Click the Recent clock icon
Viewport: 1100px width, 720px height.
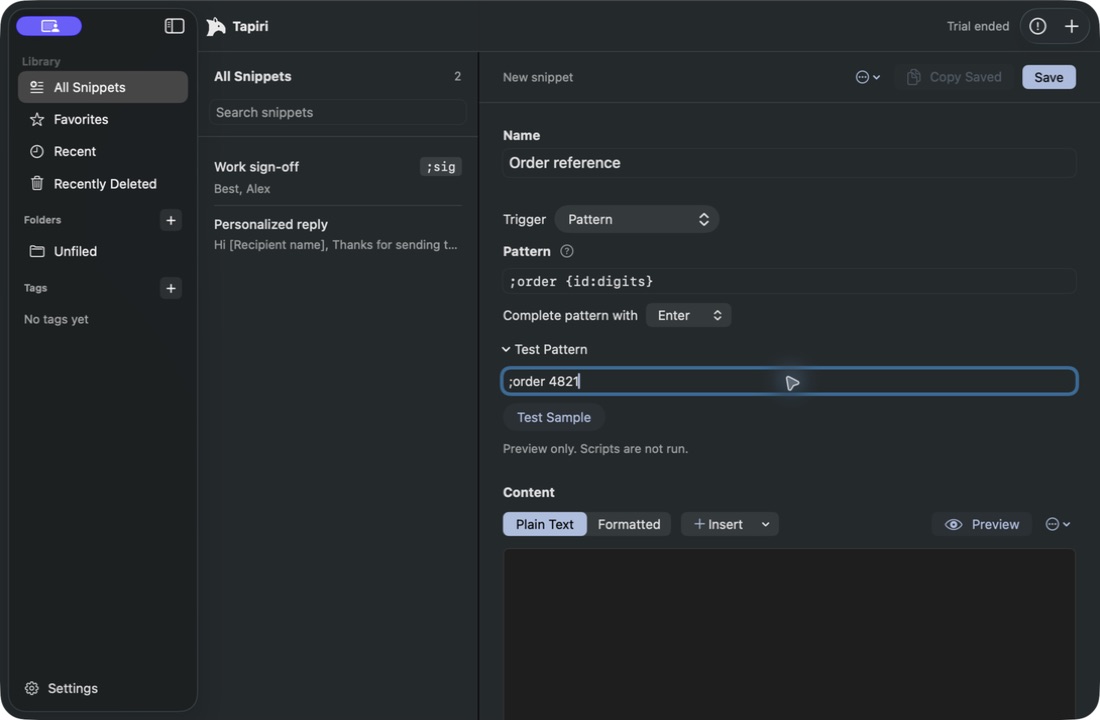(x=36, y=152)
